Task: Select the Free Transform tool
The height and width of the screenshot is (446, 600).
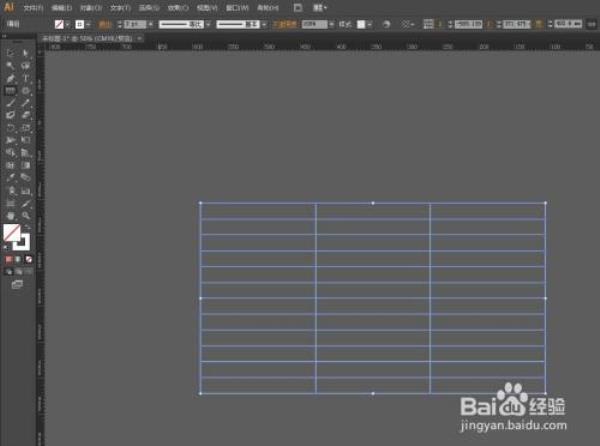Action: click(x=26, y=140)
